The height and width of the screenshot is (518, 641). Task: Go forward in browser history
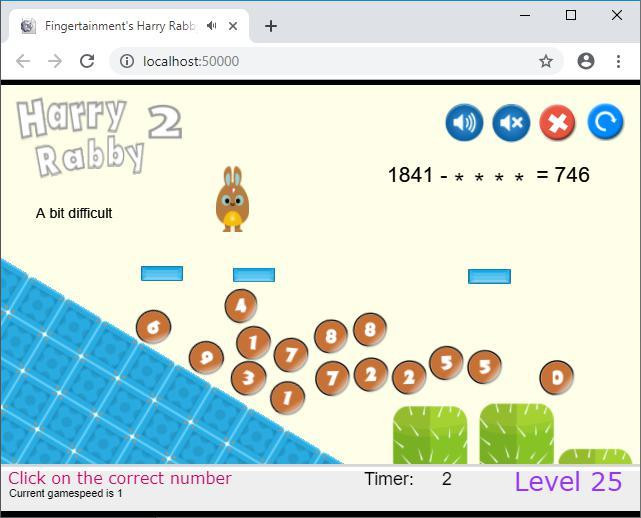pos(55,61)
